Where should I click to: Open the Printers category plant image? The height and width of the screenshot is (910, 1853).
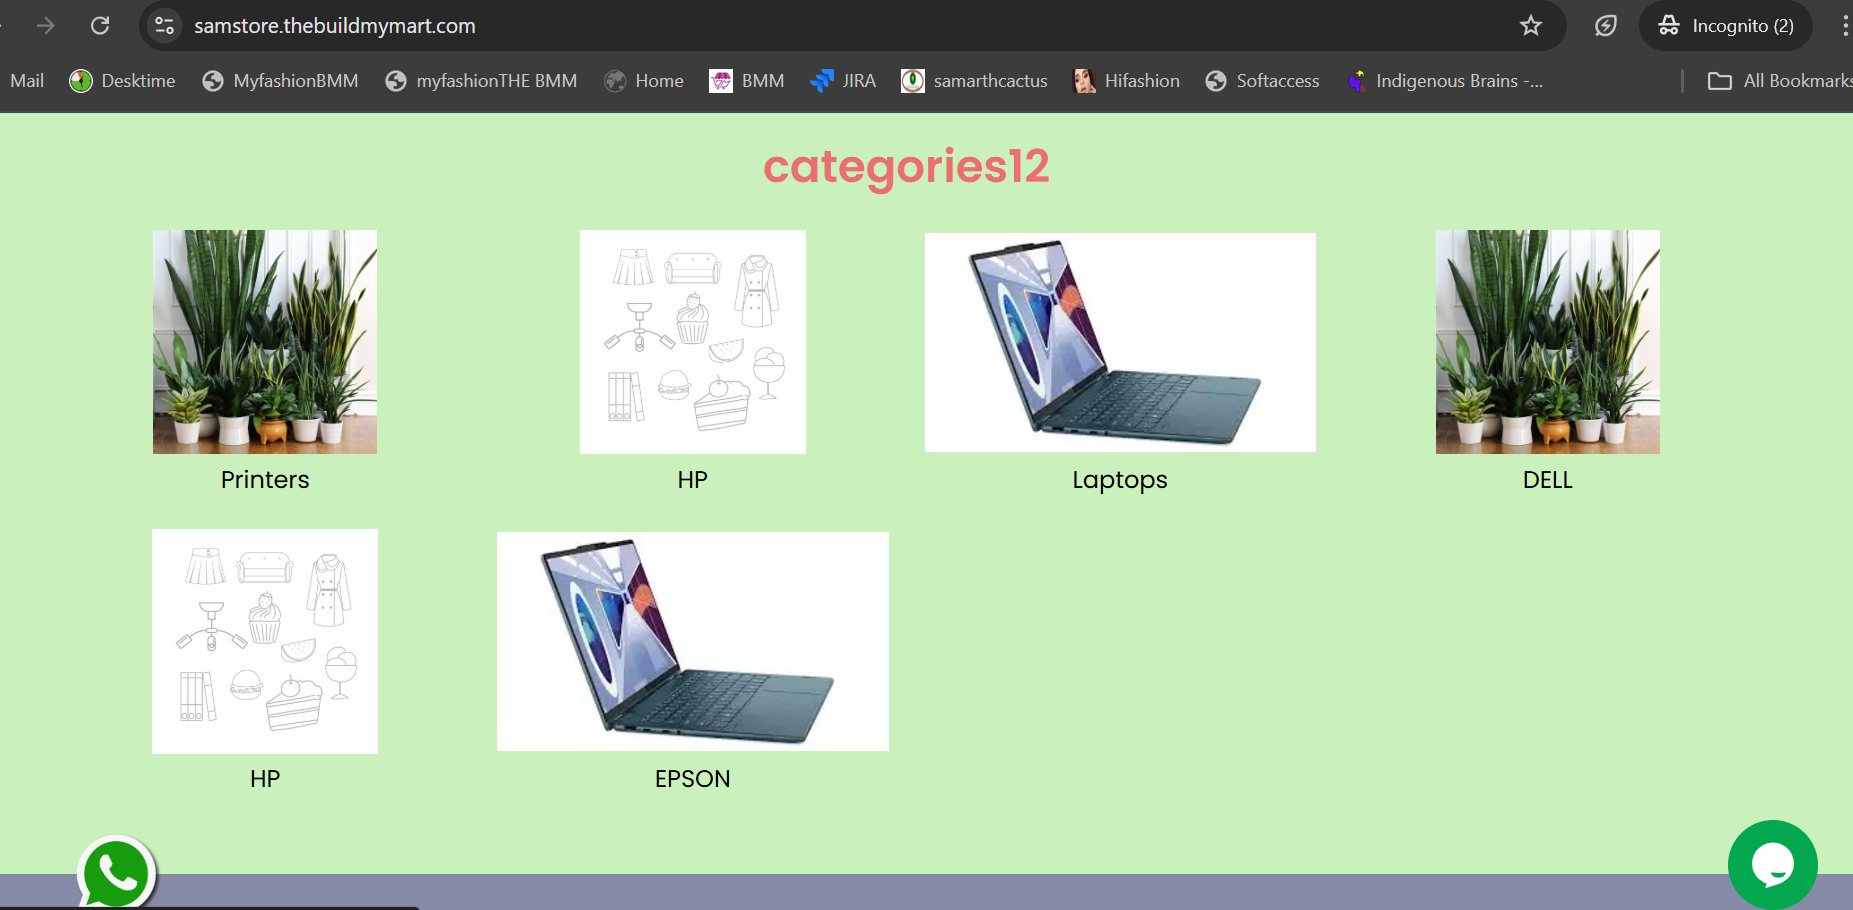[265, 342]
